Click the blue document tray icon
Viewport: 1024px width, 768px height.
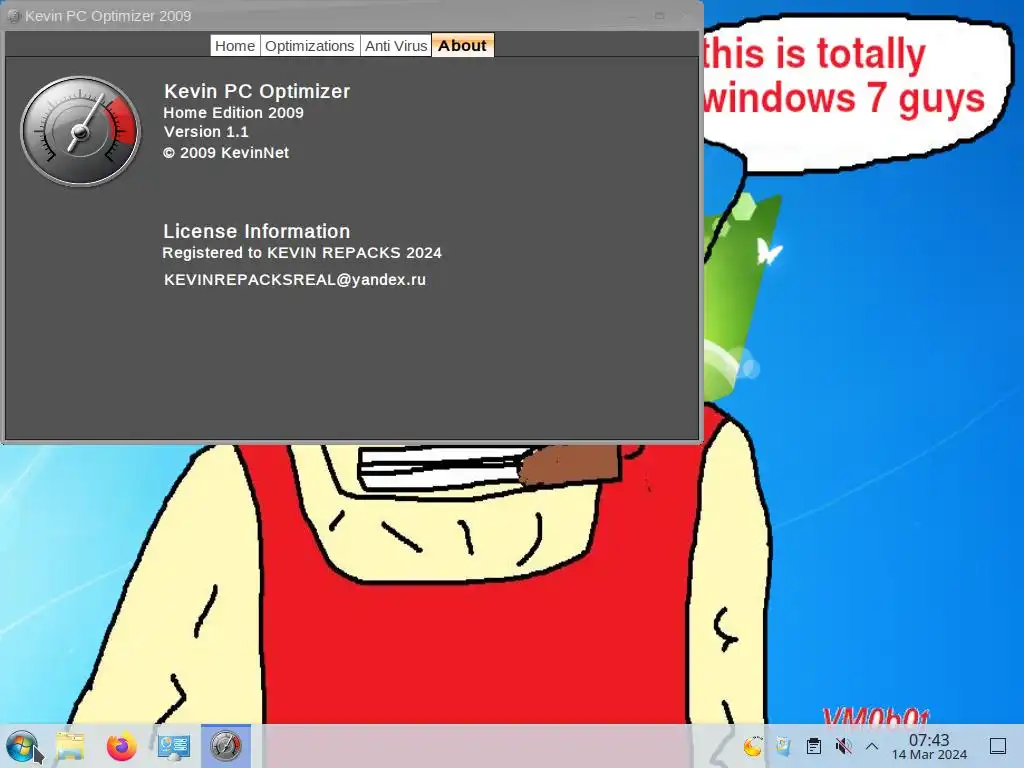(x=783, y=746)
